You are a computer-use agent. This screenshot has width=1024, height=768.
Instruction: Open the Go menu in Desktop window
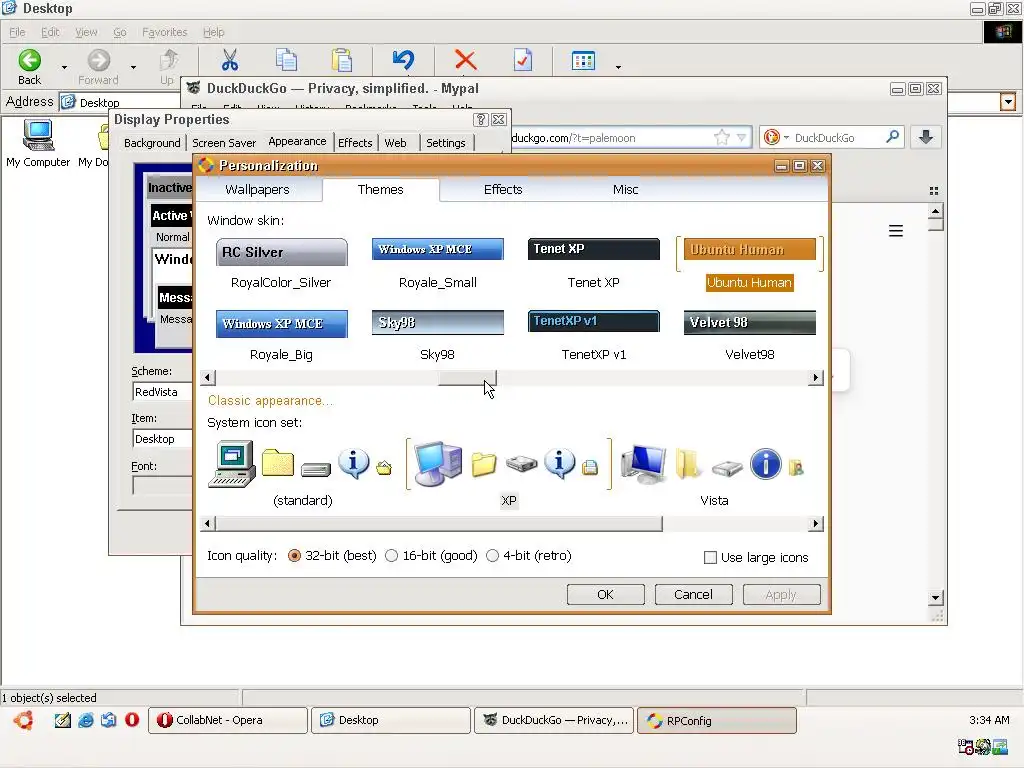[120, 32]
